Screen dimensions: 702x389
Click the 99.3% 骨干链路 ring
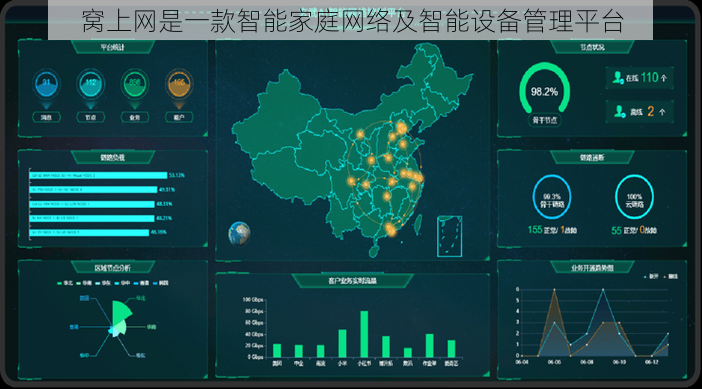coord(552,197)
